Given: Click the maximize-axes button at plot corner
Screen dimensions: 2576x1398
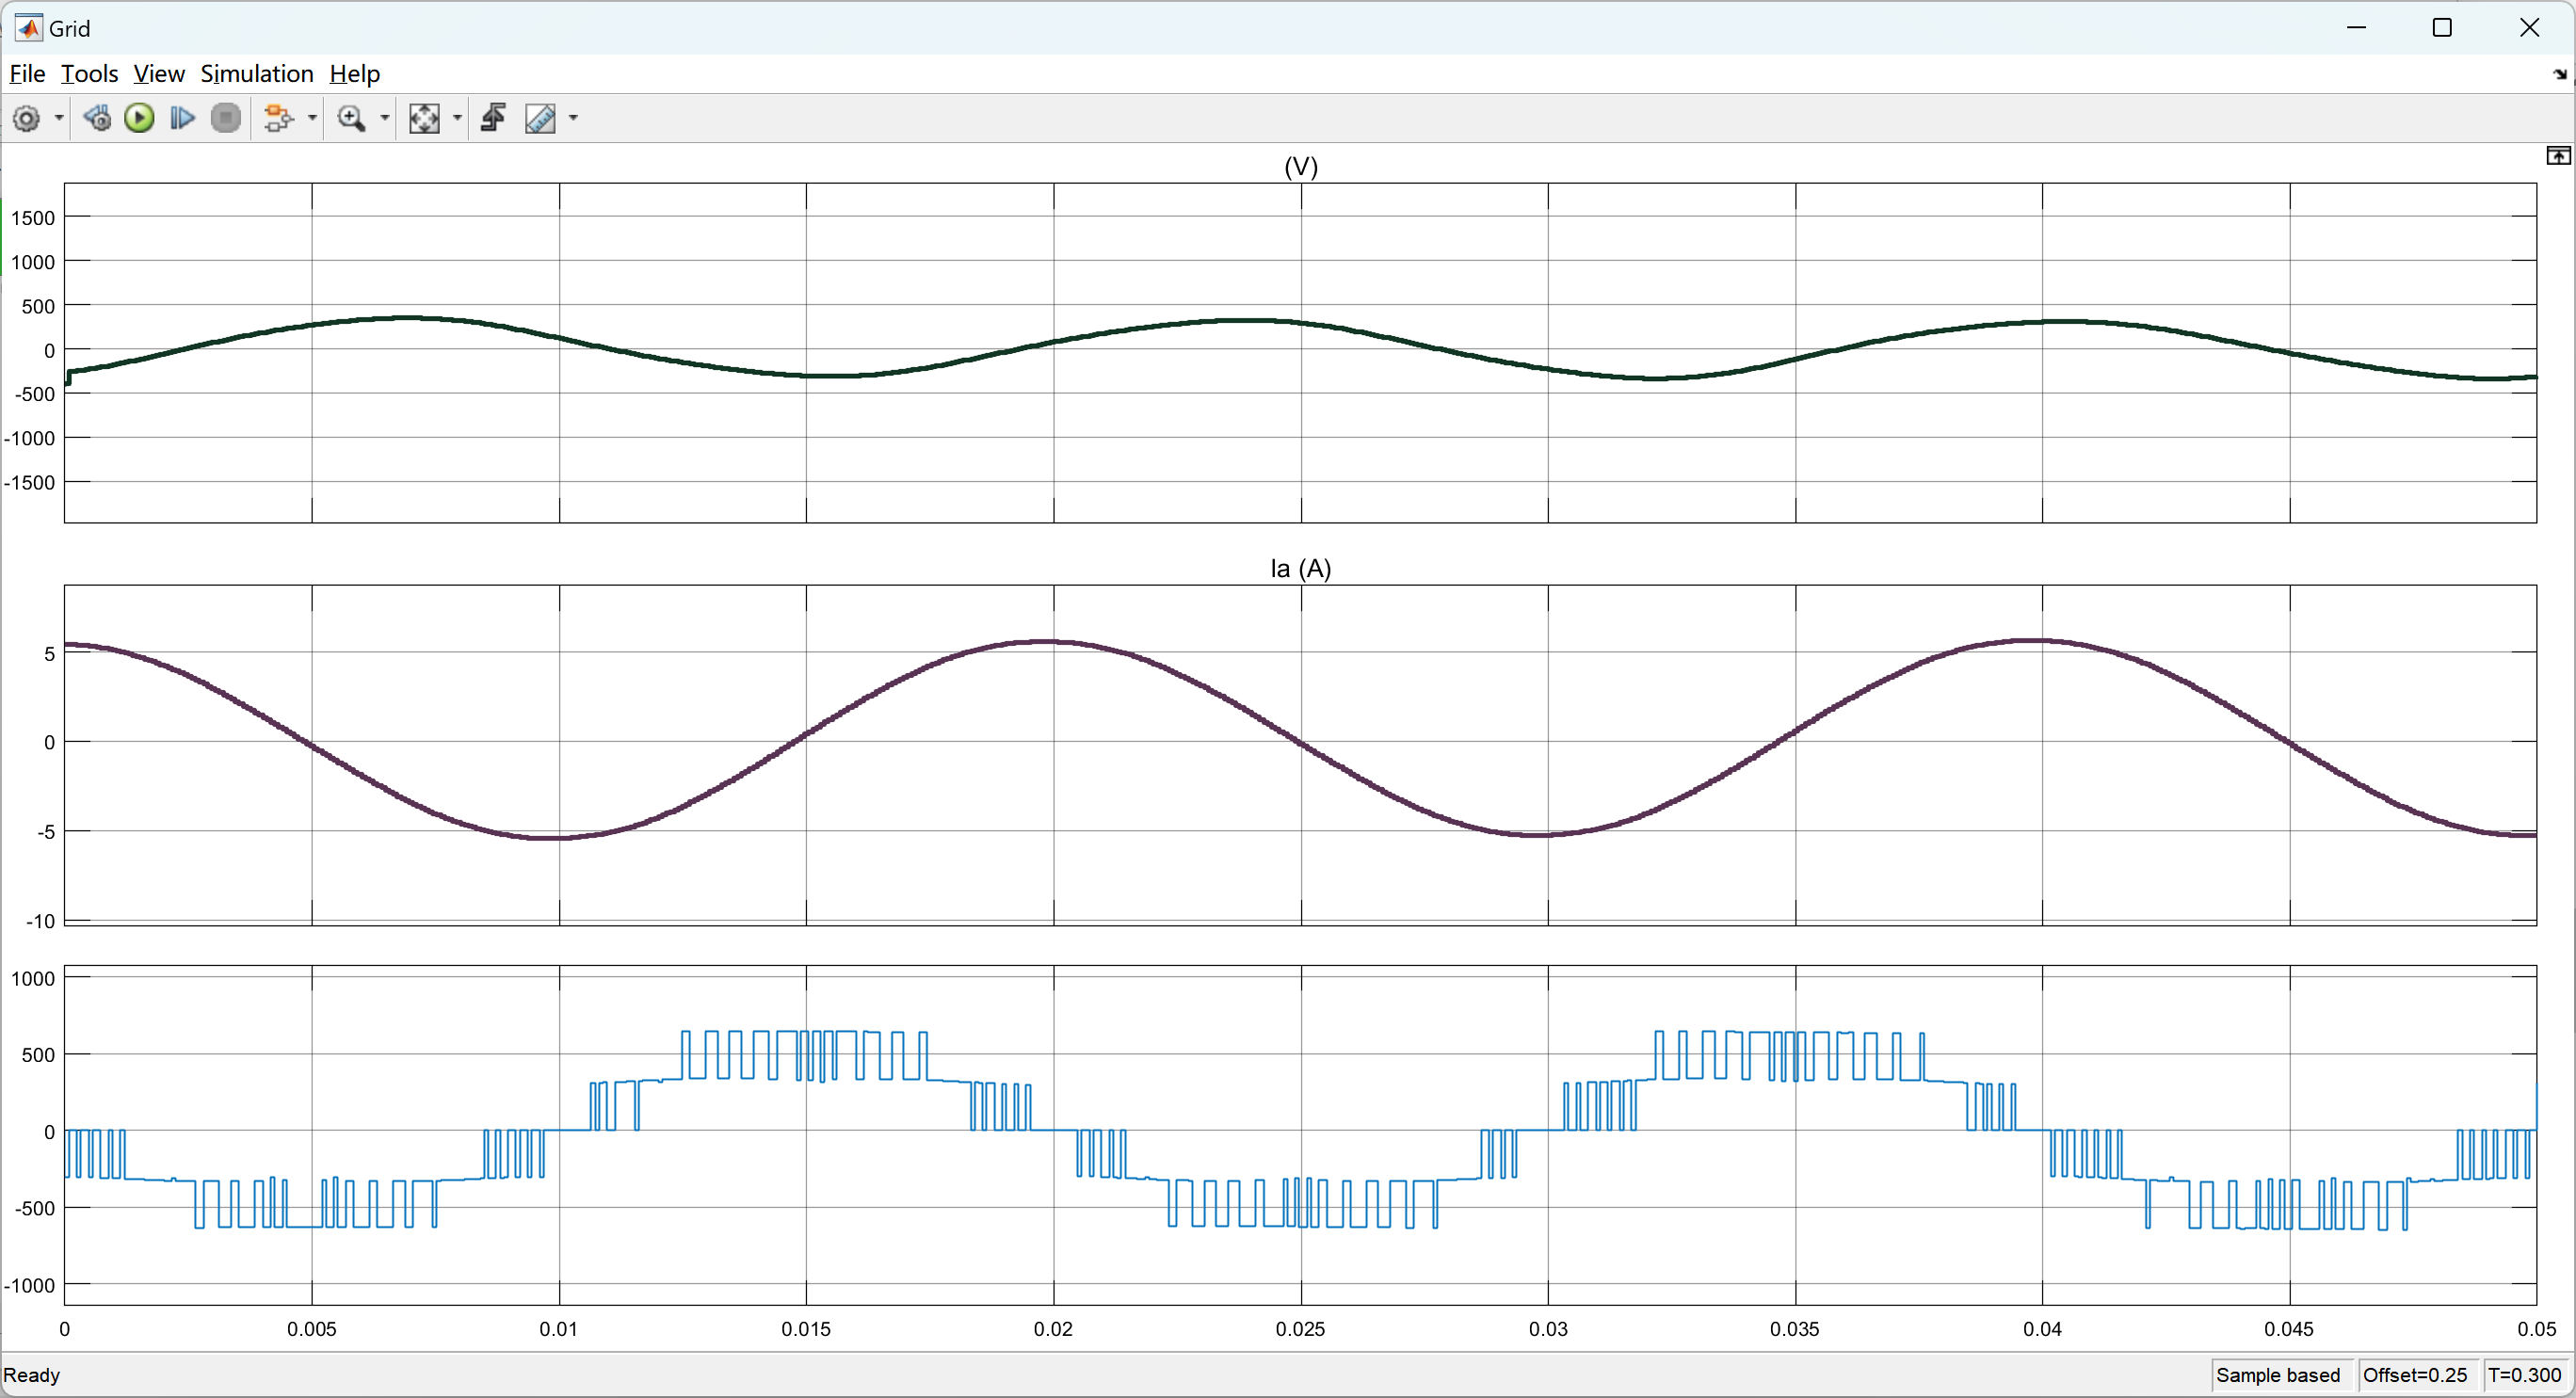Looking at the screenshot, I should pyautogui.click(x=2558, y=156).
